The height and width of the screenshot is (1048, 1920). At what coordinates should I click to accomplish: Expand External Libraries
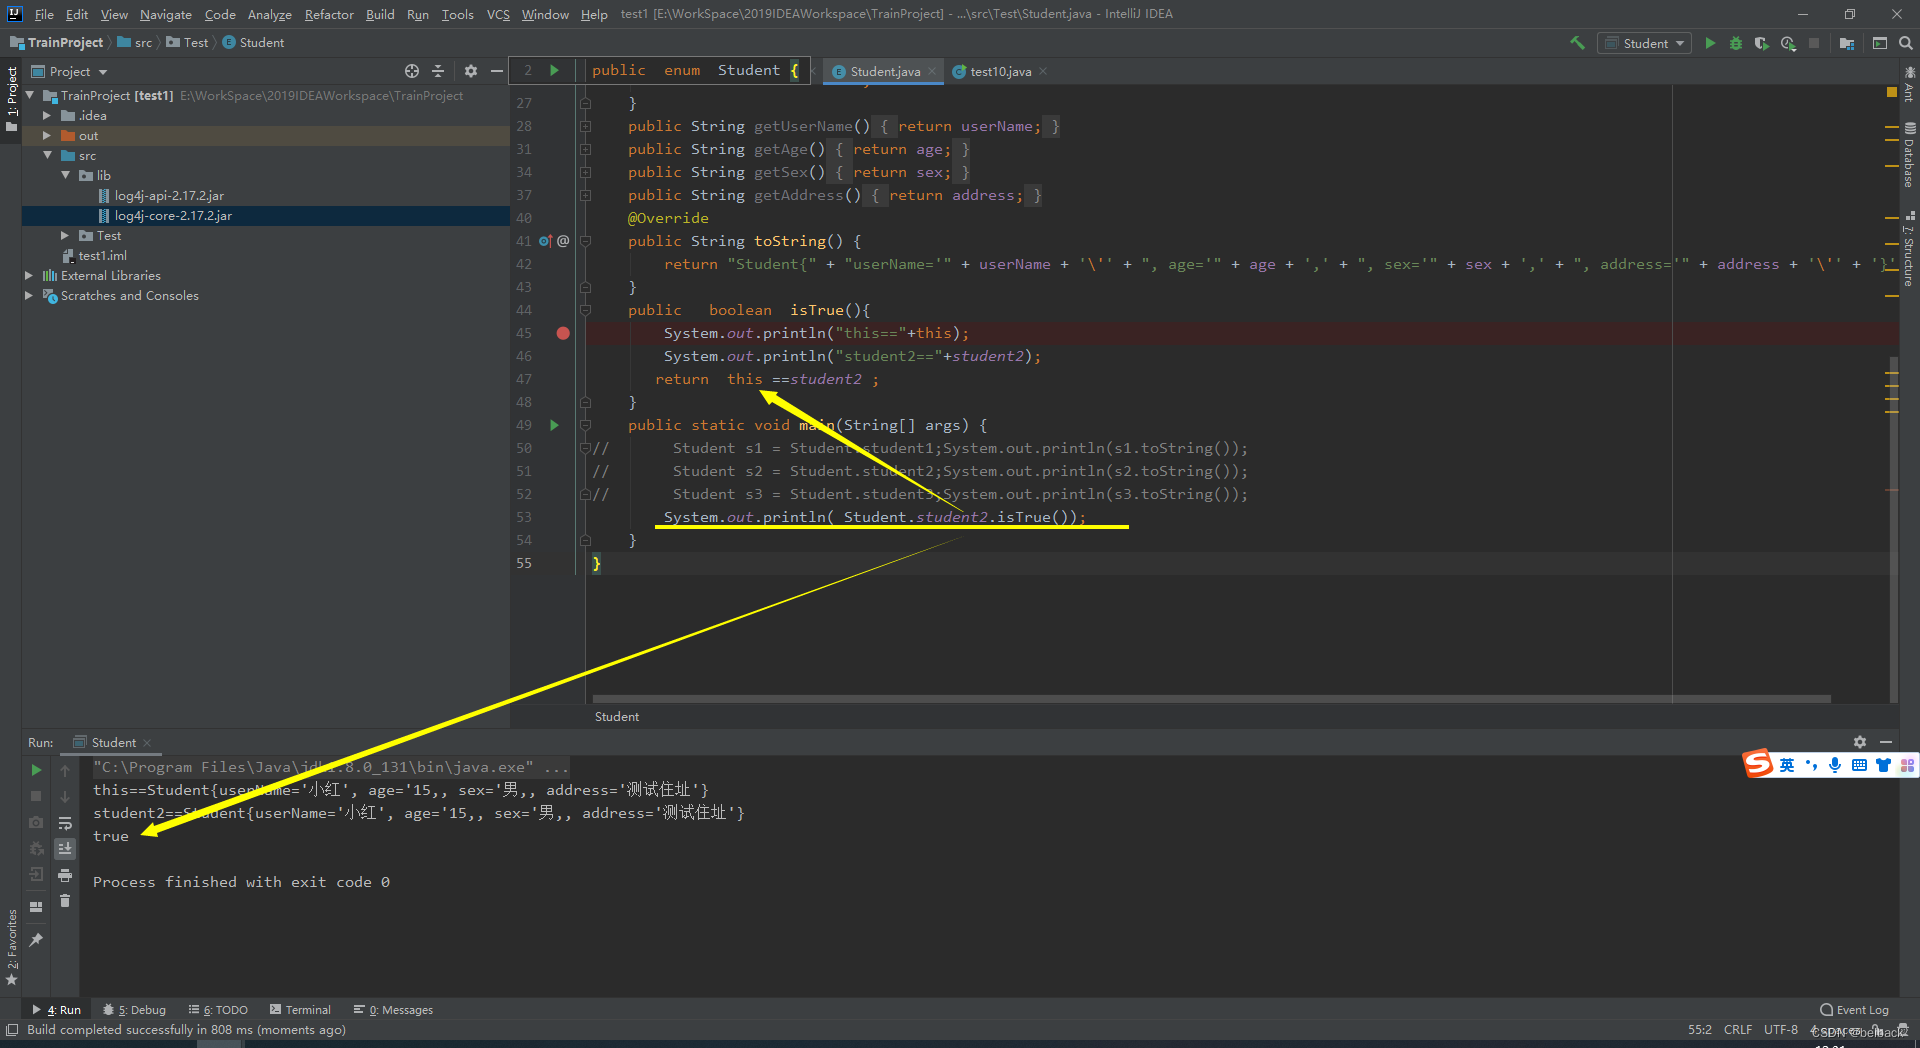[x=29, y=275]
